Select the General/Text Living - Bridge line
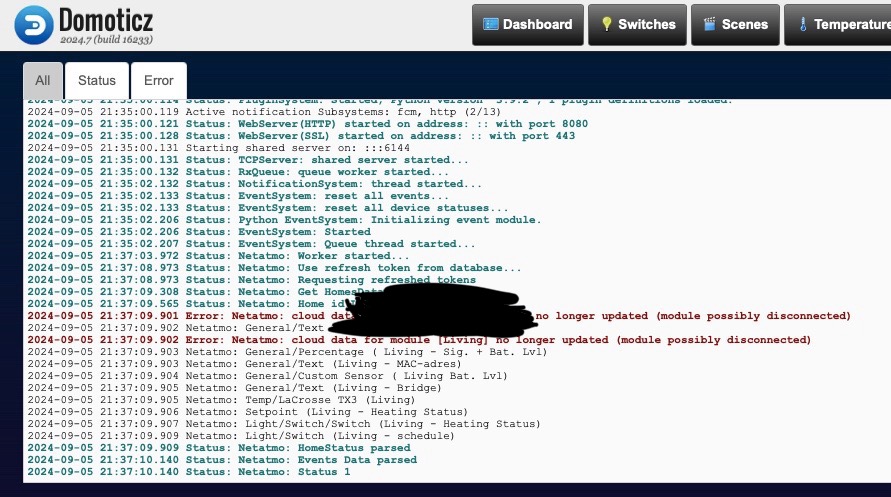 (x=235, y=388)
